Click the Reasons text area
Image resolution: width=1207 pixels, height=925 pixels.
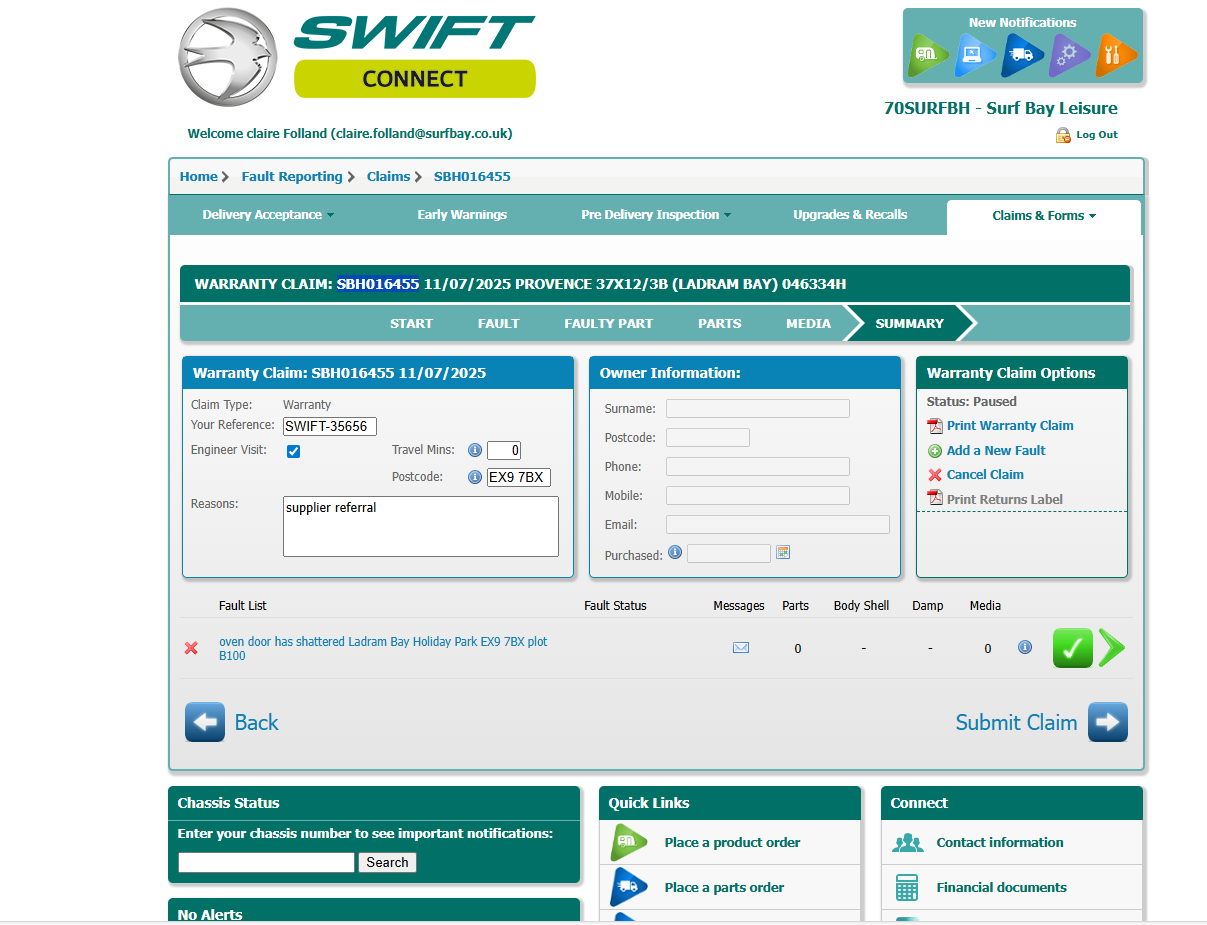(421, 527)
